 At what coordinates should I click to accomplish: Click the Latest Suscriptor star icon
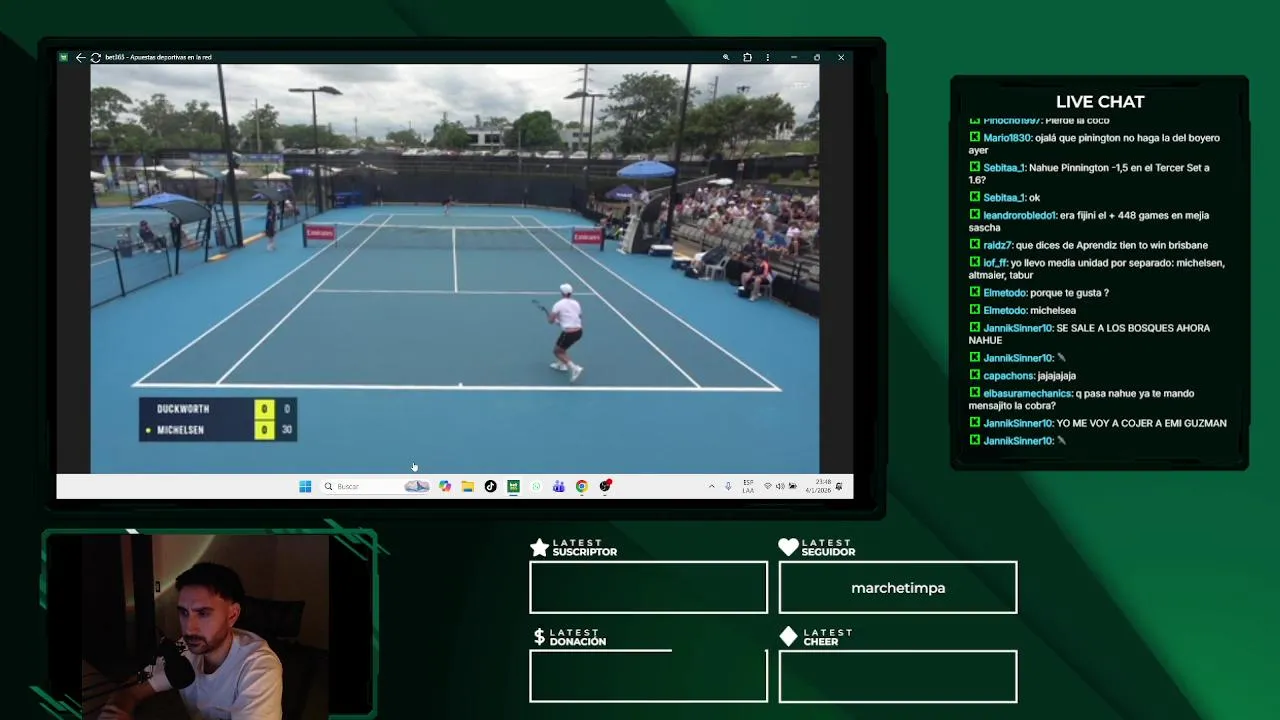pos(539,547)
